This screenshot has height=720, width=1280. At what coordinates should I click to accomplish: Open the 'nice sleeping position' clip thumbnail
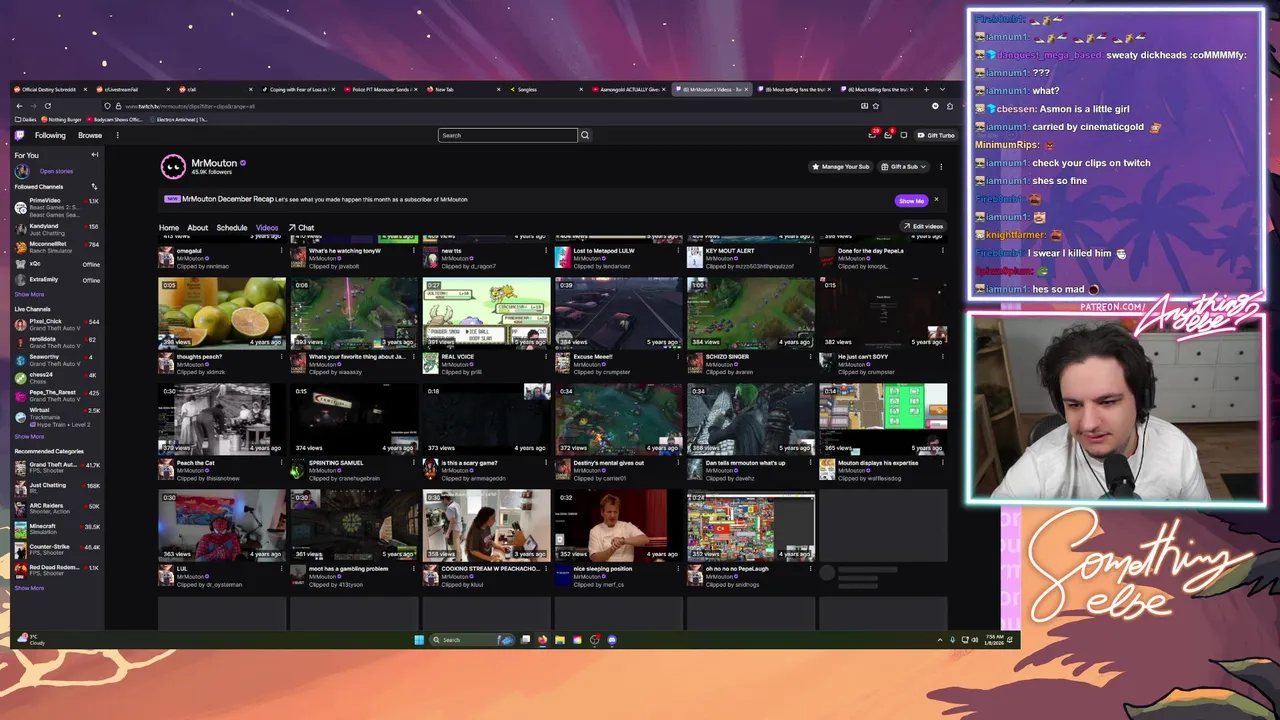[x=618, y=525]
